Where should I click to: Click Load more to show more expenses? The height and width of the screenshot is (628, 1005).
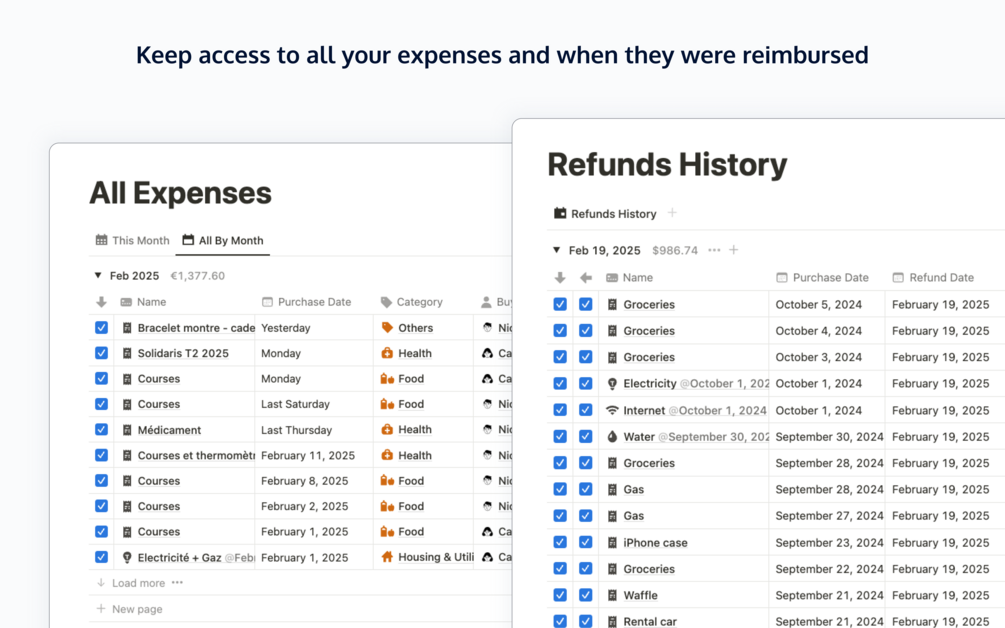point(138,583)
